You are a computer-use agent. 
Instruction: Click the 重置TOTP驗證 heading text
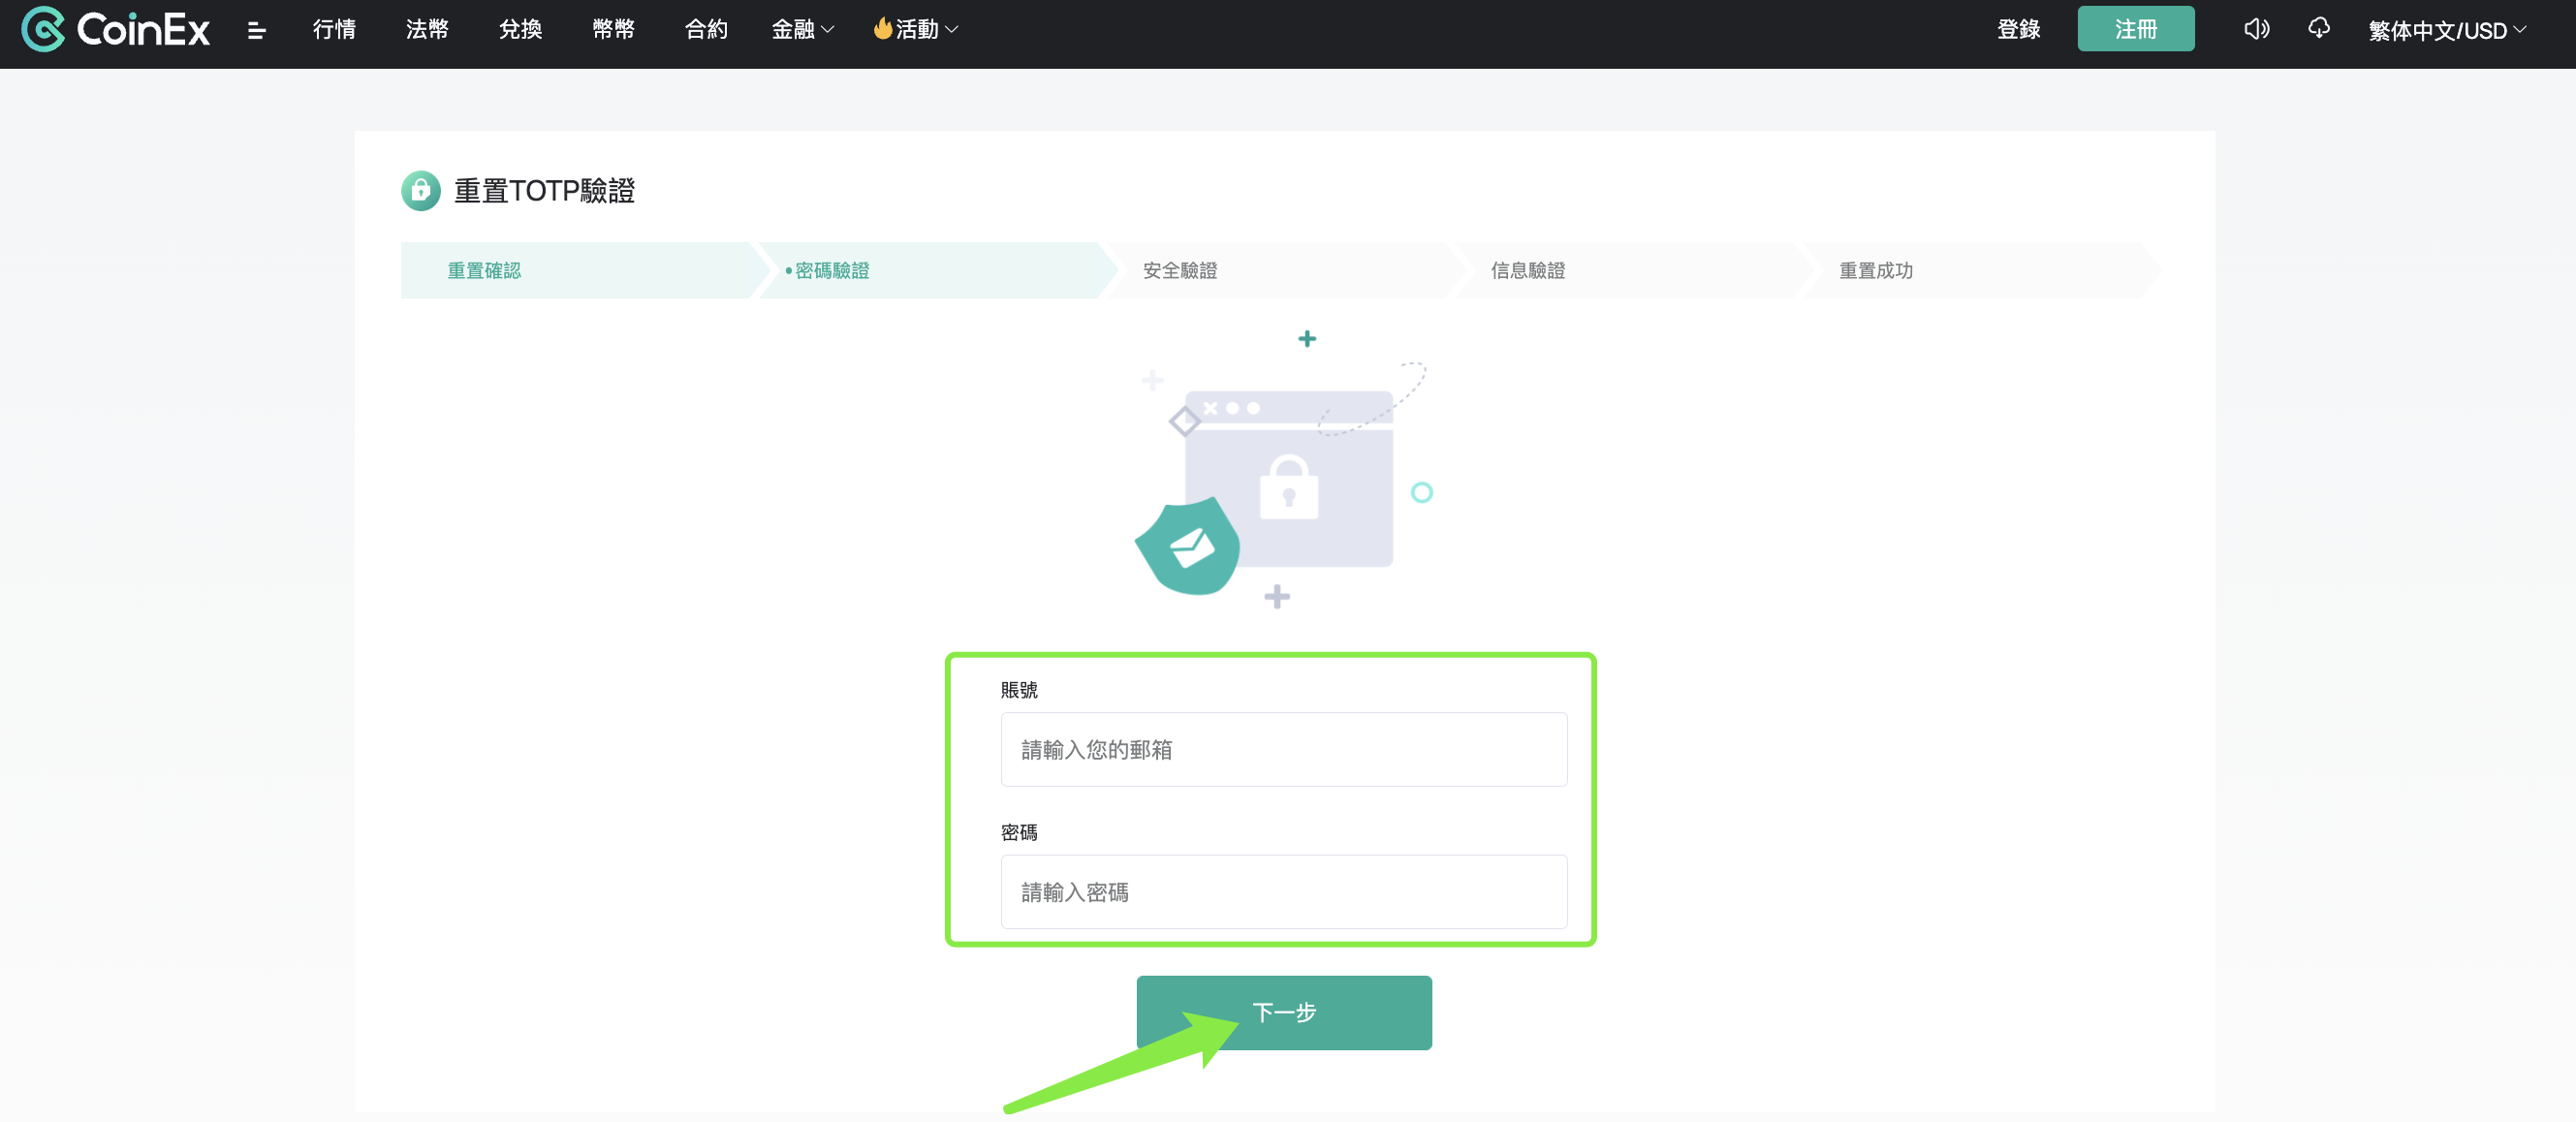tap(544, 190)
